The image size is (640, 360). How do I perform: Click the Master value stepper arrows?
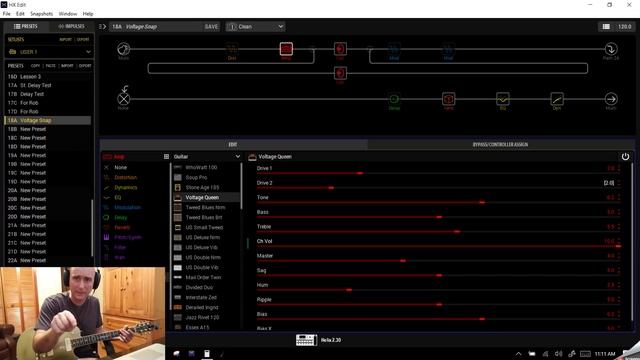click(x=619, y=256)
